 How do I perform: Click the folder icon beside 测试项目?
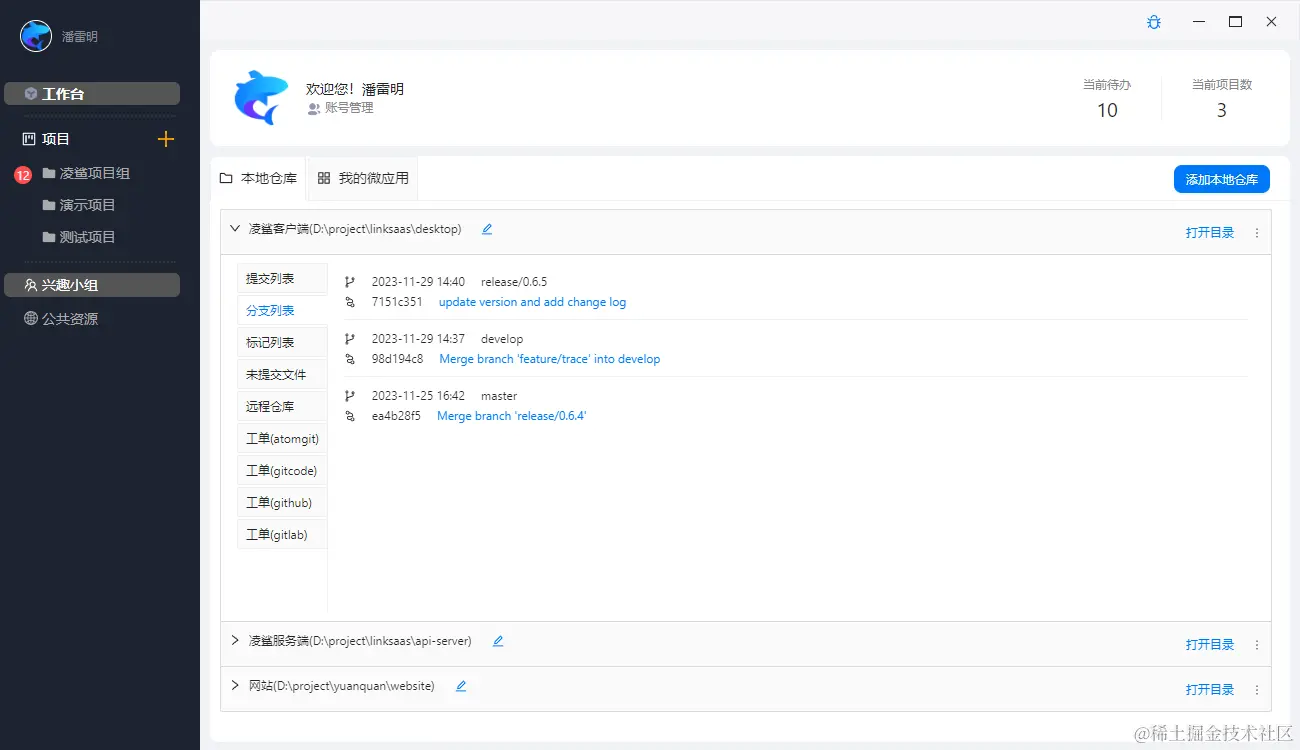tap(49, 237)
